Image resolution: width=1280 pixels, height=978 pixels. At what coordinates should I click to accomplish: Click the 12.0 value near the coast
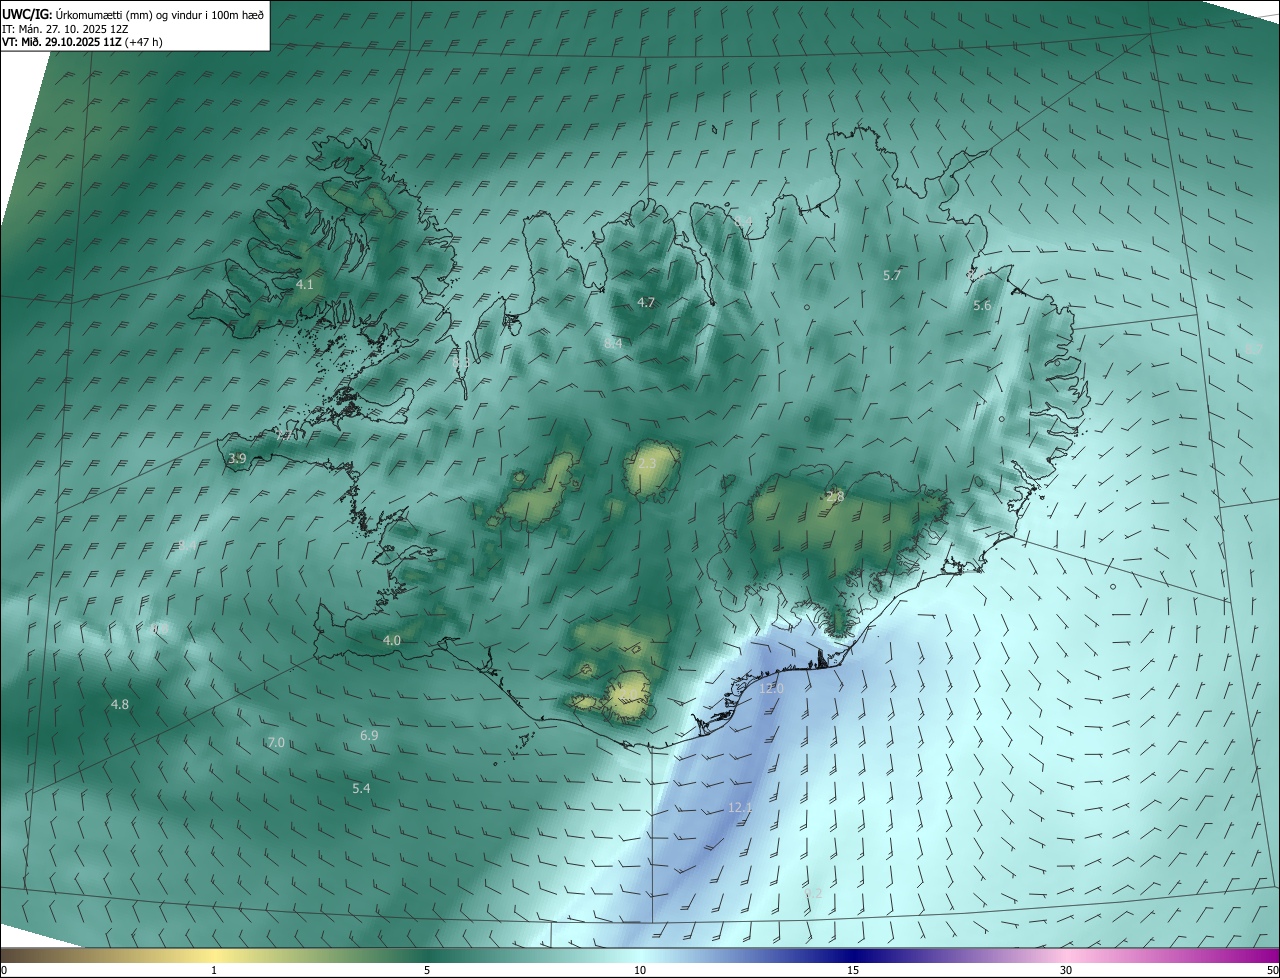pyautogui.click(x=771, y=688)
